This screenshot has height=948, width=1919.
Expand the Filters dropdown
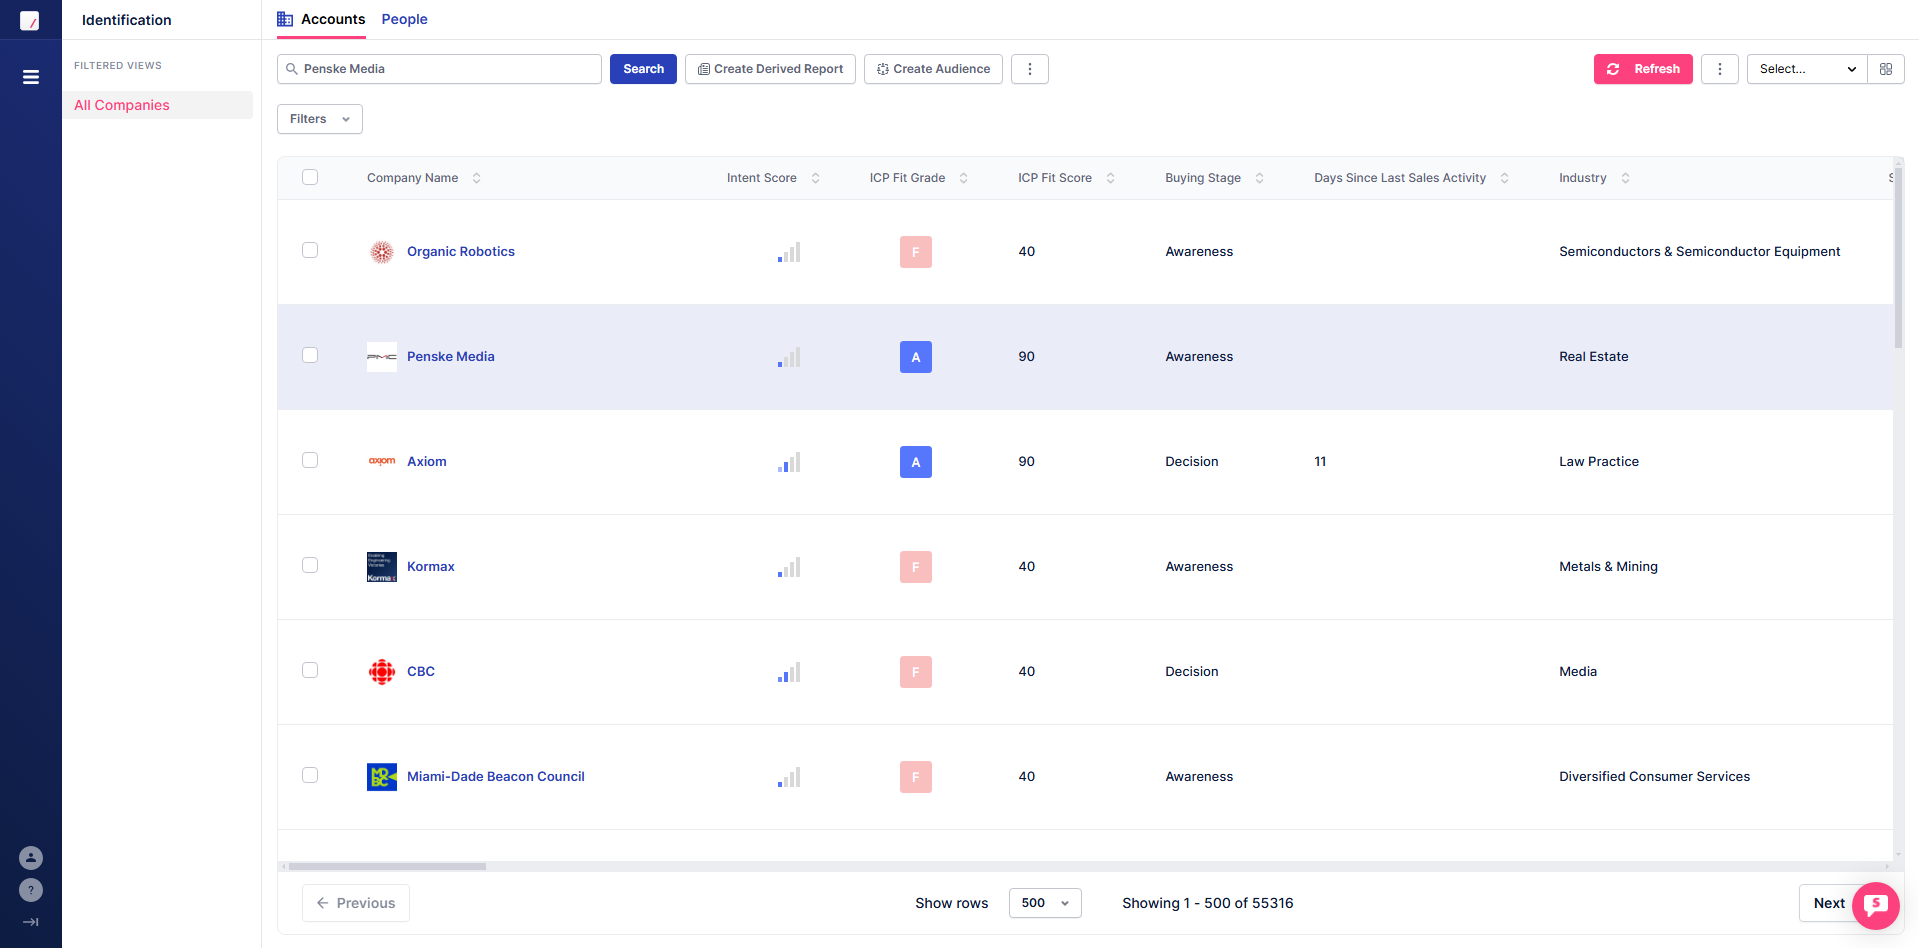click(x=320, y=119)
